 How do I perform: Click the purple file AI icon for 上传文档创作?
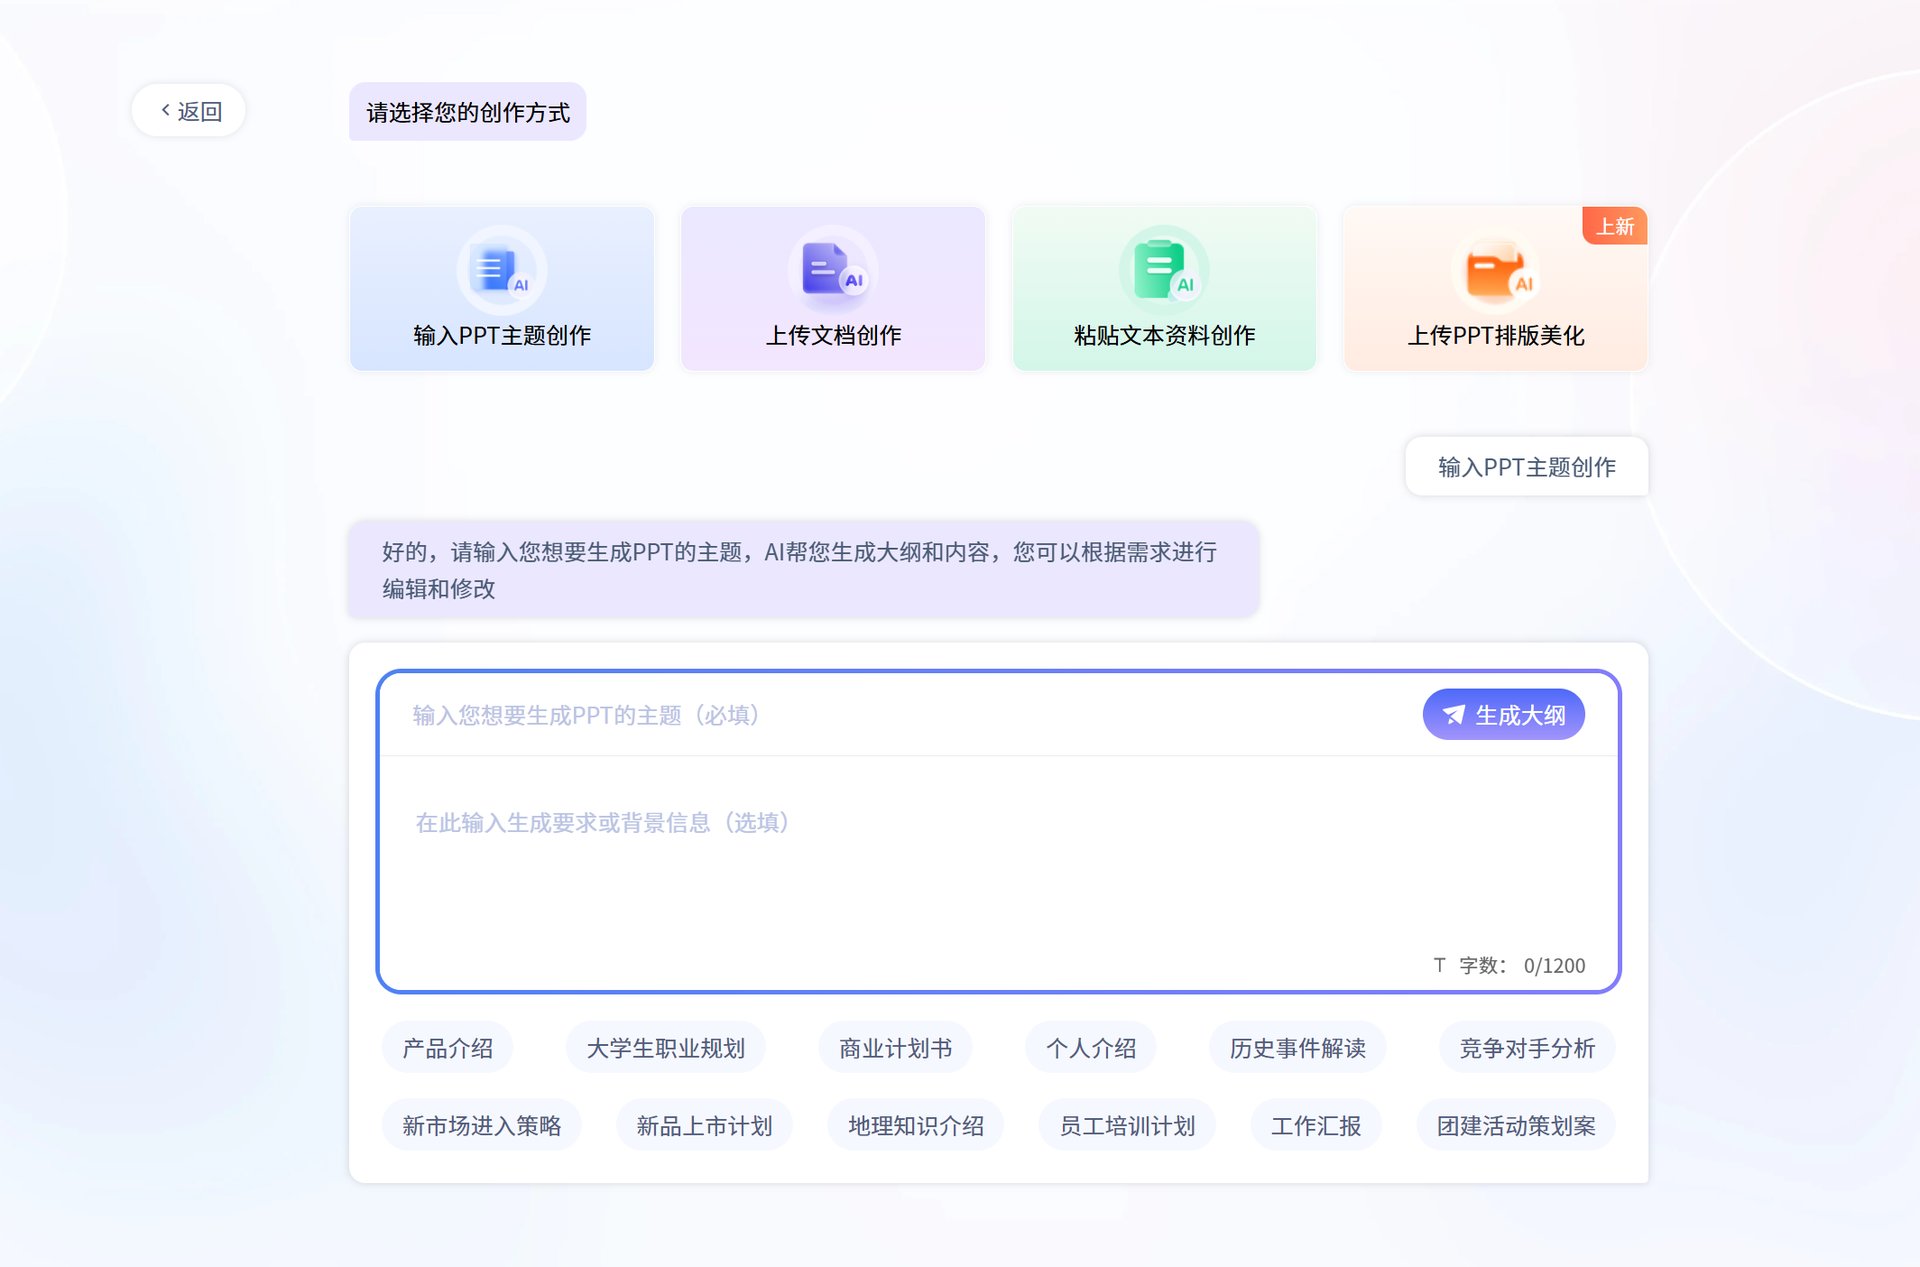[833, 270]
